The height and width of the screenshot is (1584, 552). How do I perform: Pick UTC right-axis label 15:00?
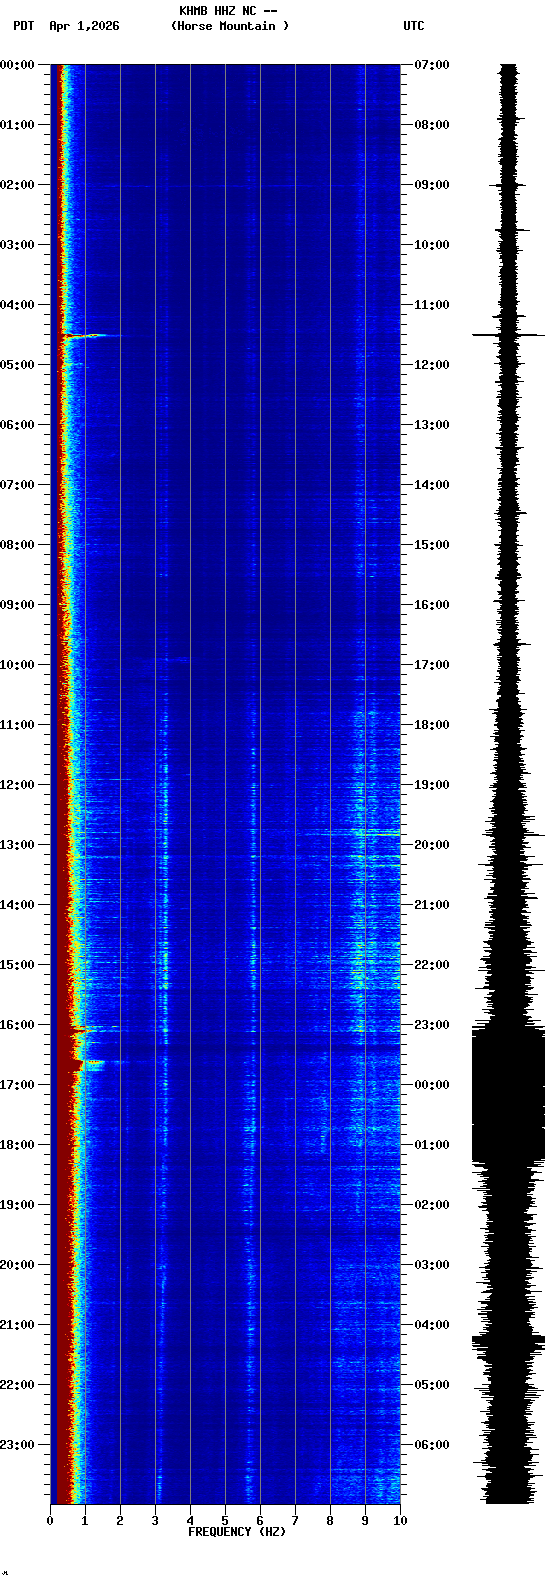pos(432,545)
